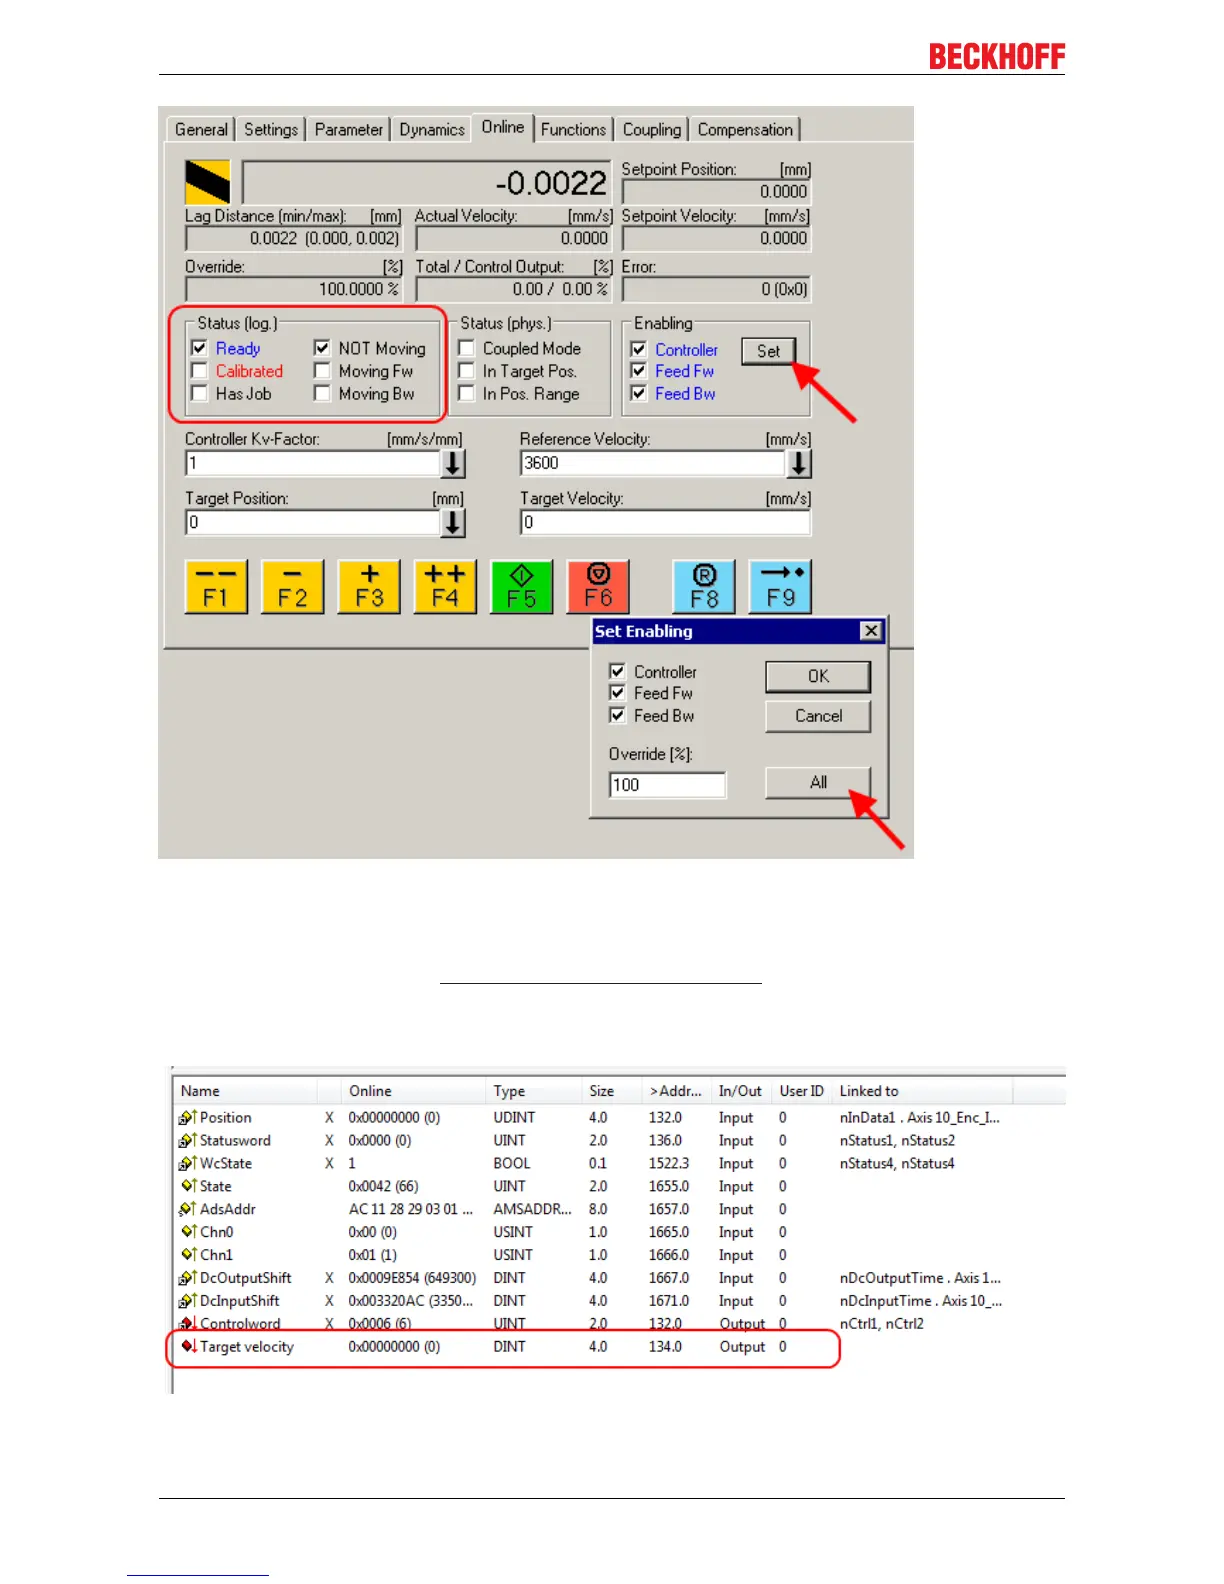Toggle the Coupled Mode checkbox
Screen dimensions: 1224x1584
(x=466, y=348)
